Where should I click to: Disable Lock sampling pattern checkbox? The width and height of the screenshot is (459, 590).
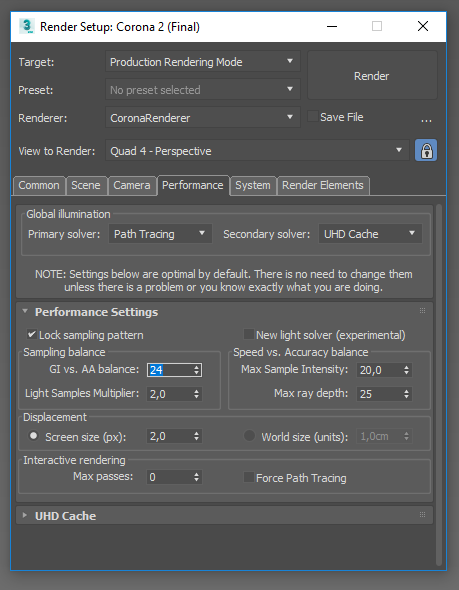tap(32, 334)
